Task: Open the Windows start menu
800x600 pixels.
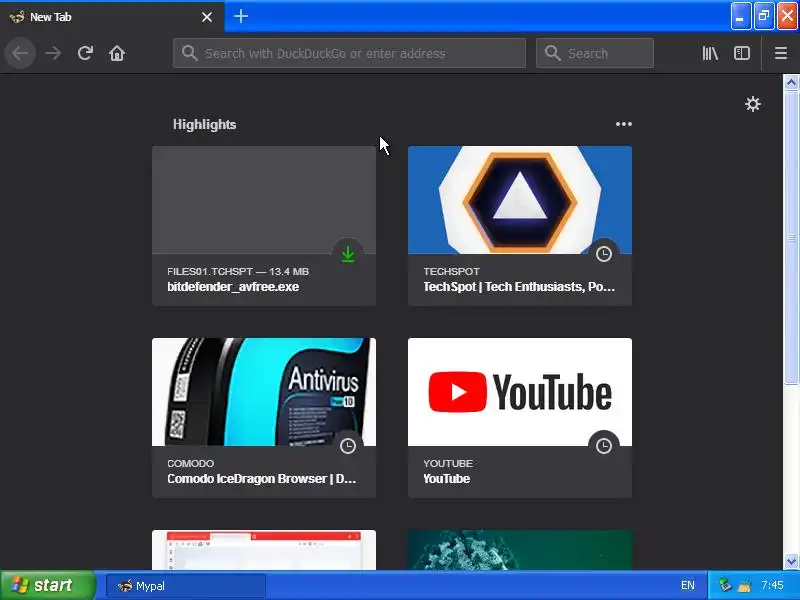Action: tap(47, 585)
